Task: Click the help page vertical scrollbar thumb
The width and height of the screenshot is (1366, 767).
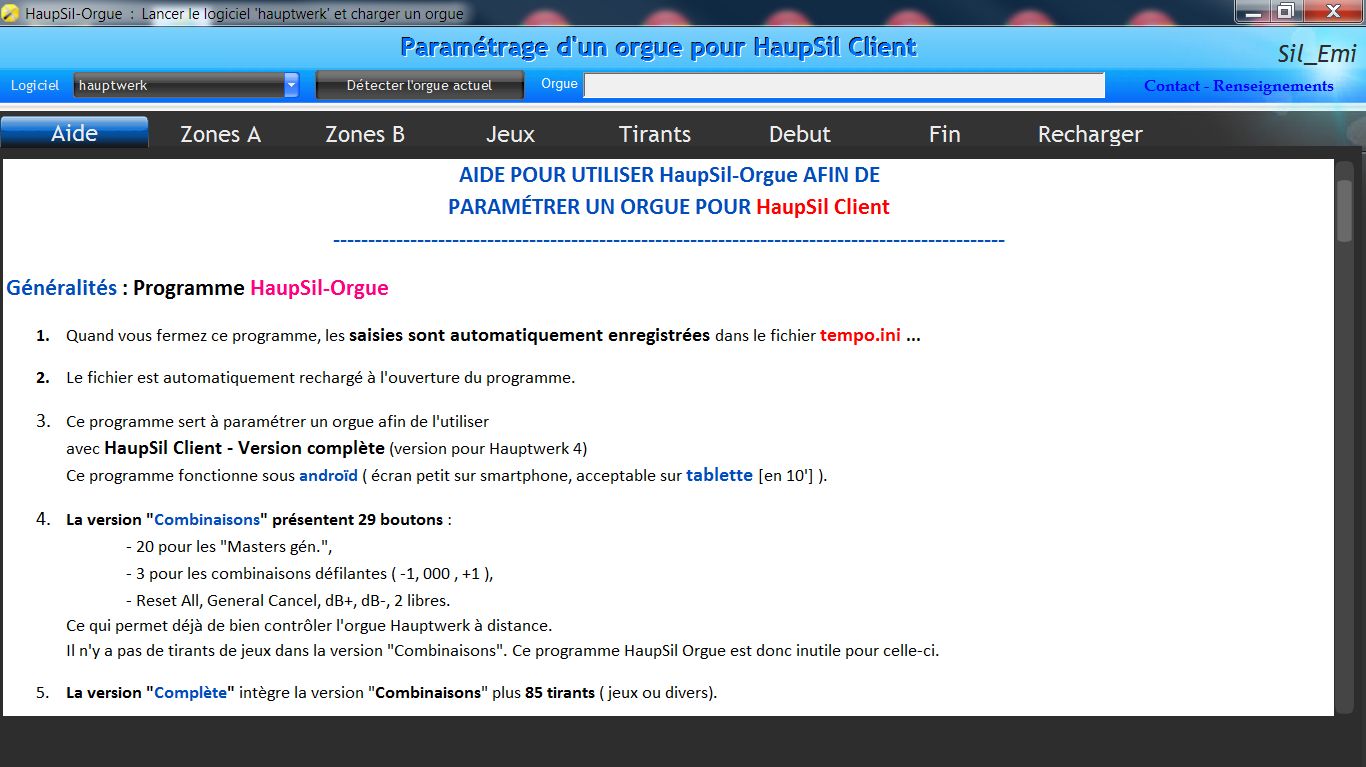Action: point(1344,210)
